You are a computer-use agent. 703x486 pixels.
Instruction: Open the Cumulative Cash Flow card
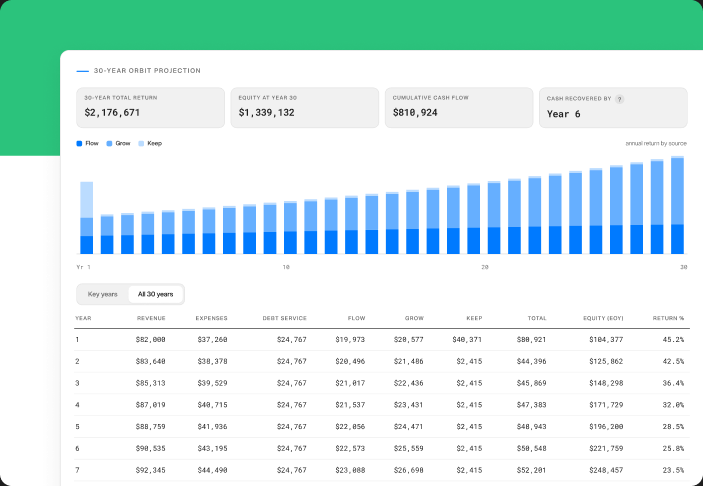[x=459, y=108]
